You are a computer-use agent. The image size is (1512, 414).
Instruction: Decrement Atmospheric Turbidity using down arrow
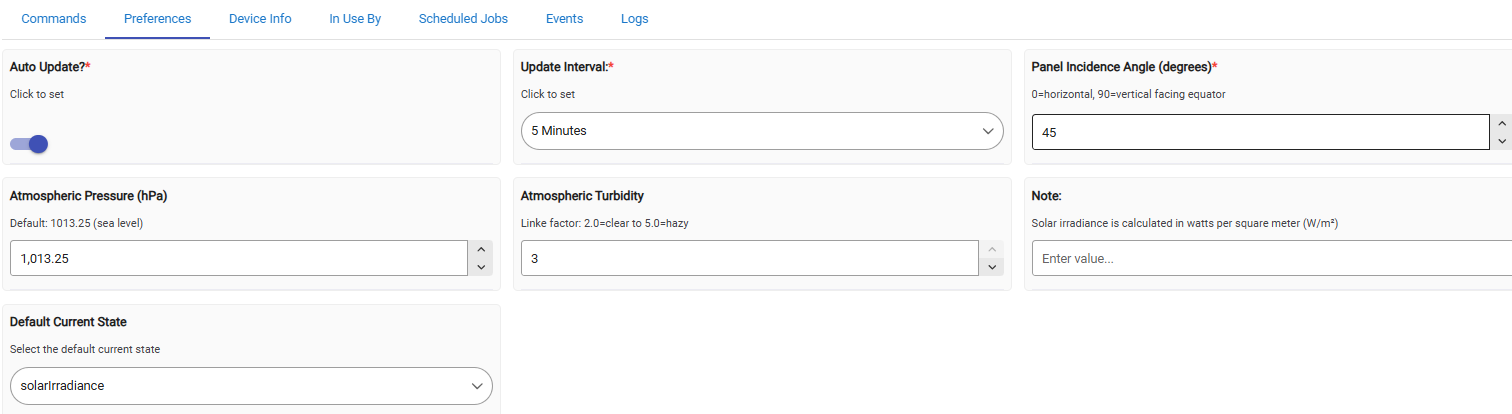[x=992, y=267]
